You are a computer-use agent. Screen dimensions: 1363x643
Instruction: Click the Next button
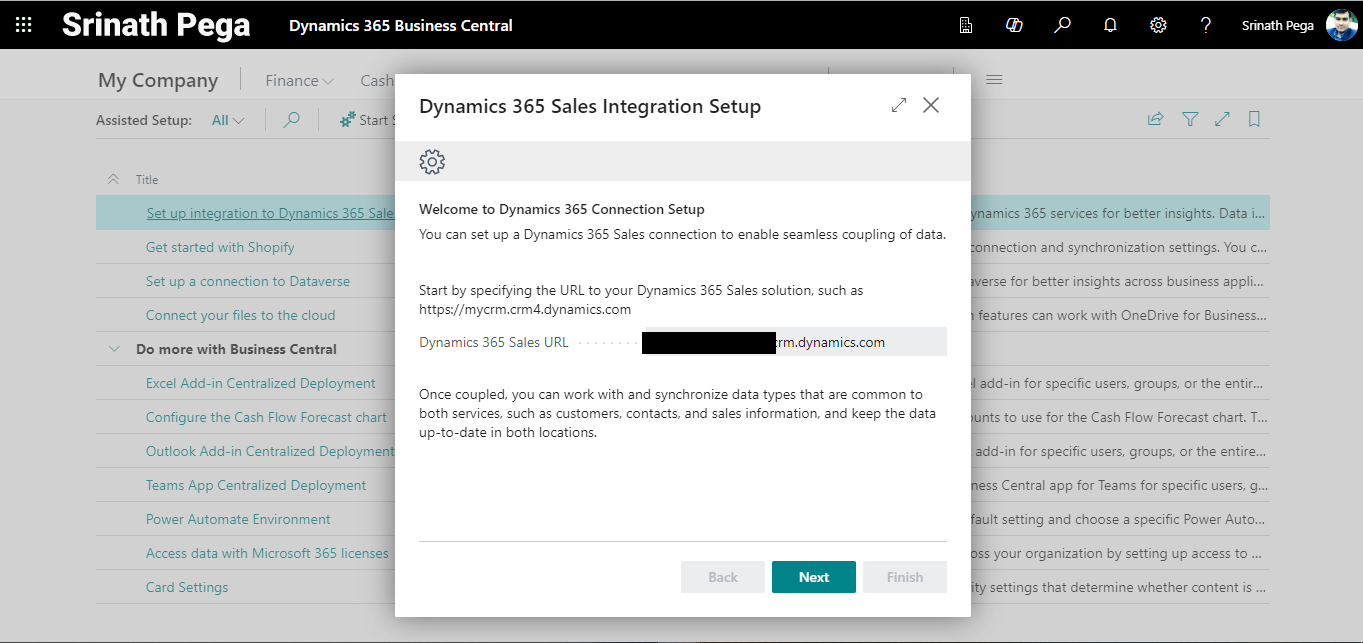813,577
